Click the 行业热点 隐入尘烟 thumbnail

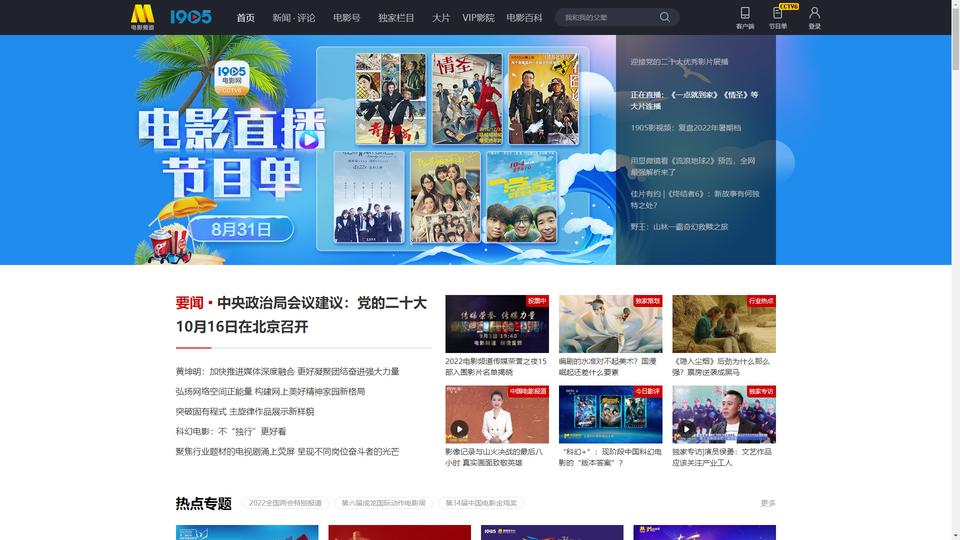click(x=724, y=324)
